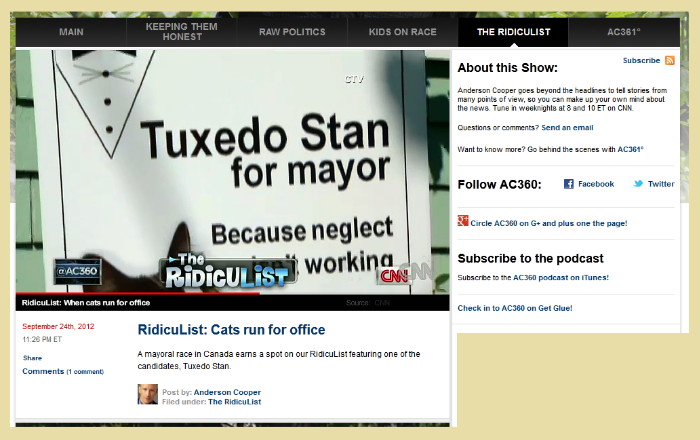Open the AC361° tab

point(624,32)
